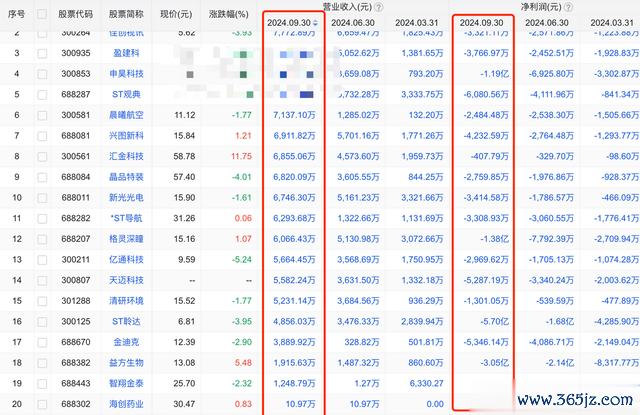Screen dimensions: 640x415
Task: Open stock link 清研环境
Action: pyautogui.click(x=126, y=301)
